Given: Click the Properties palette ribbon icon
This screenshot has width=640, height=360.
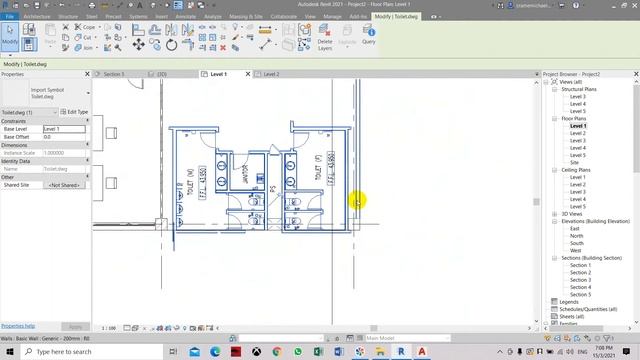Looking at the screenshot, I should [x=29, y=44].
